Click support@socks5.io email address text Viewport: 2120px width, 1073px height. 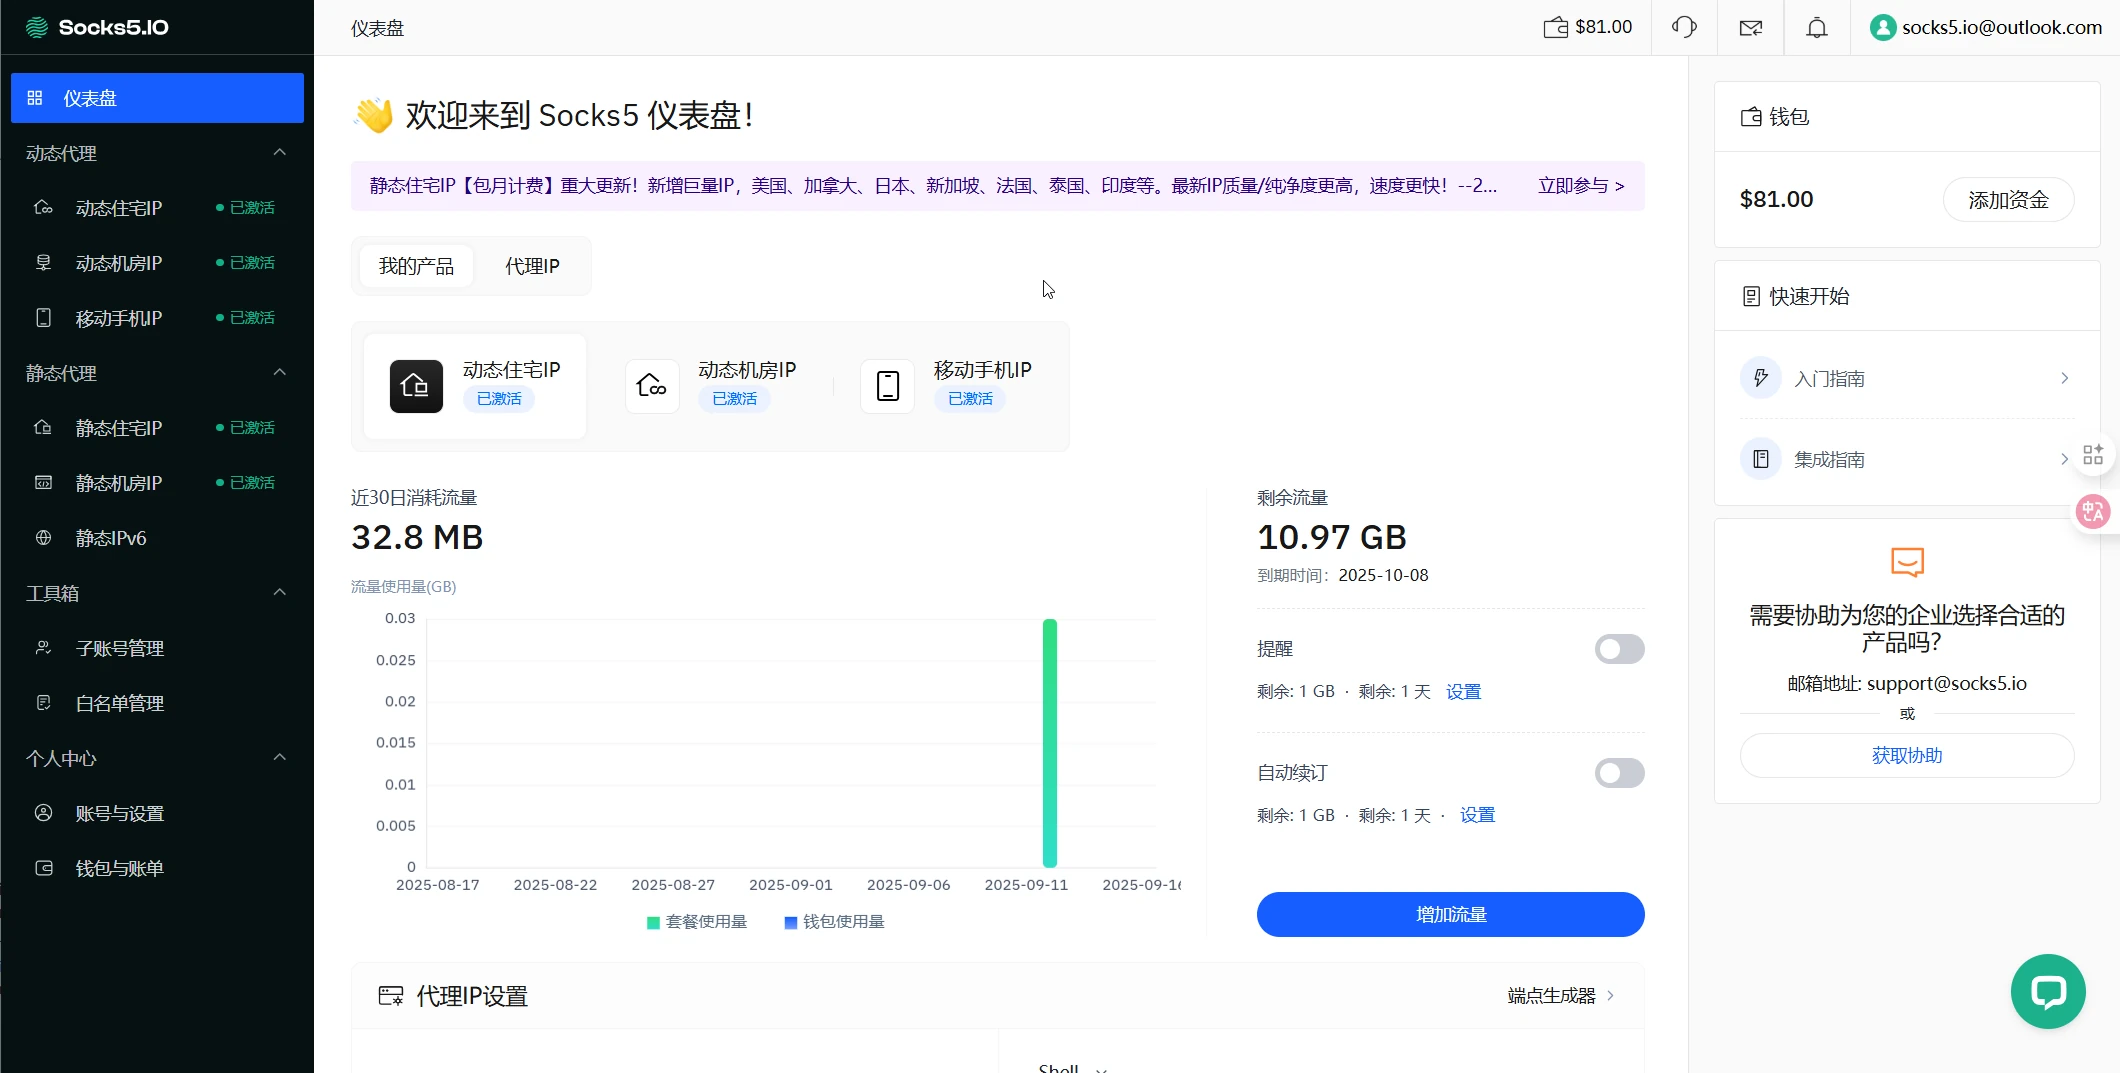click(1946, 684)
